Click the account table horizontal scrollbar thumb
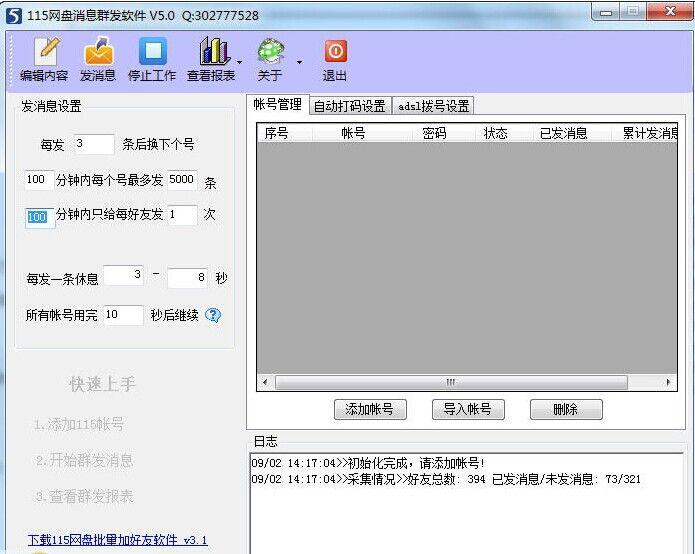The width and height of the screenshot is (695, 554). click(451, 382)
